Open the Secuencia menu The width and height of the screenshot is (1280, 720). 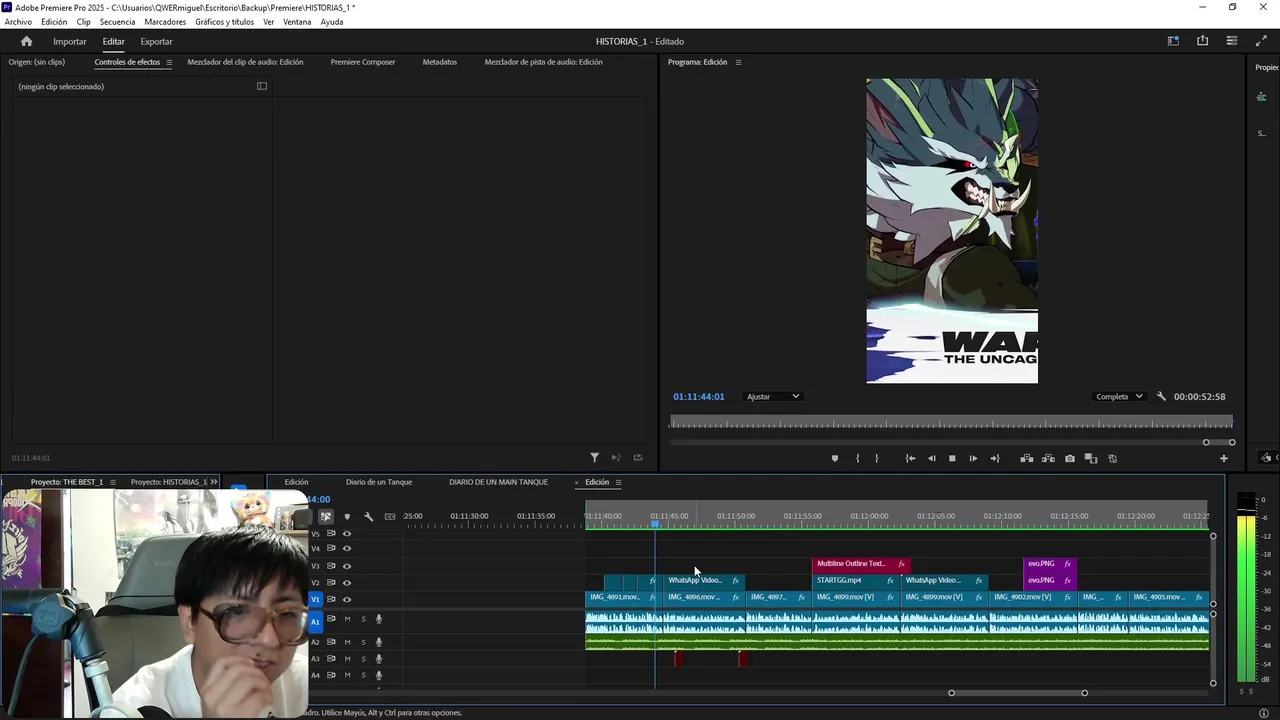(117, 22)
